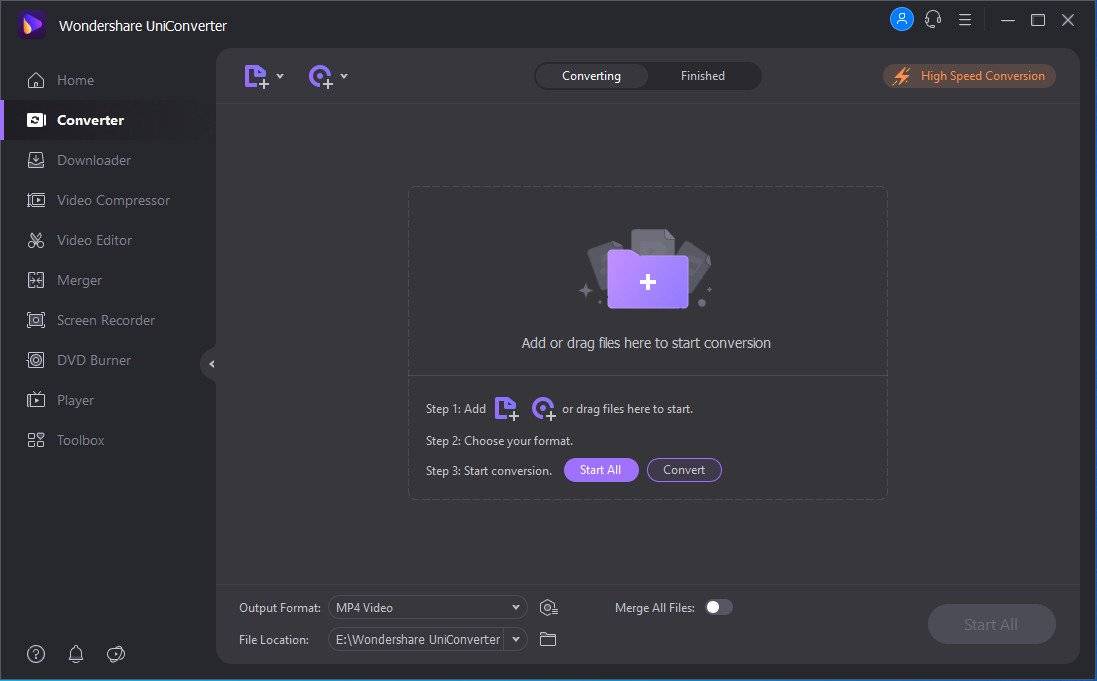
Task: Click the headset support icon
Action: tap(933, 19)
